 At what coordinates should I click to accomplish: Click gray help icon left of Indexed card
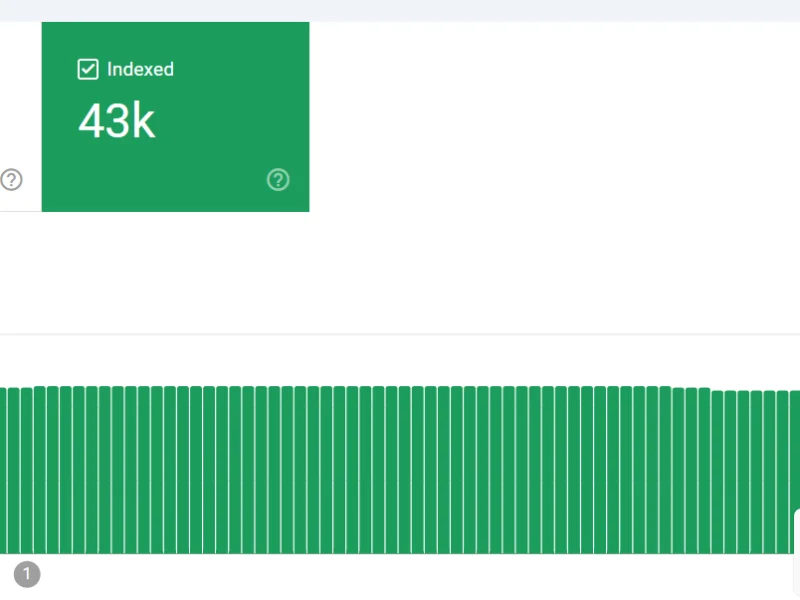(11, 180)
